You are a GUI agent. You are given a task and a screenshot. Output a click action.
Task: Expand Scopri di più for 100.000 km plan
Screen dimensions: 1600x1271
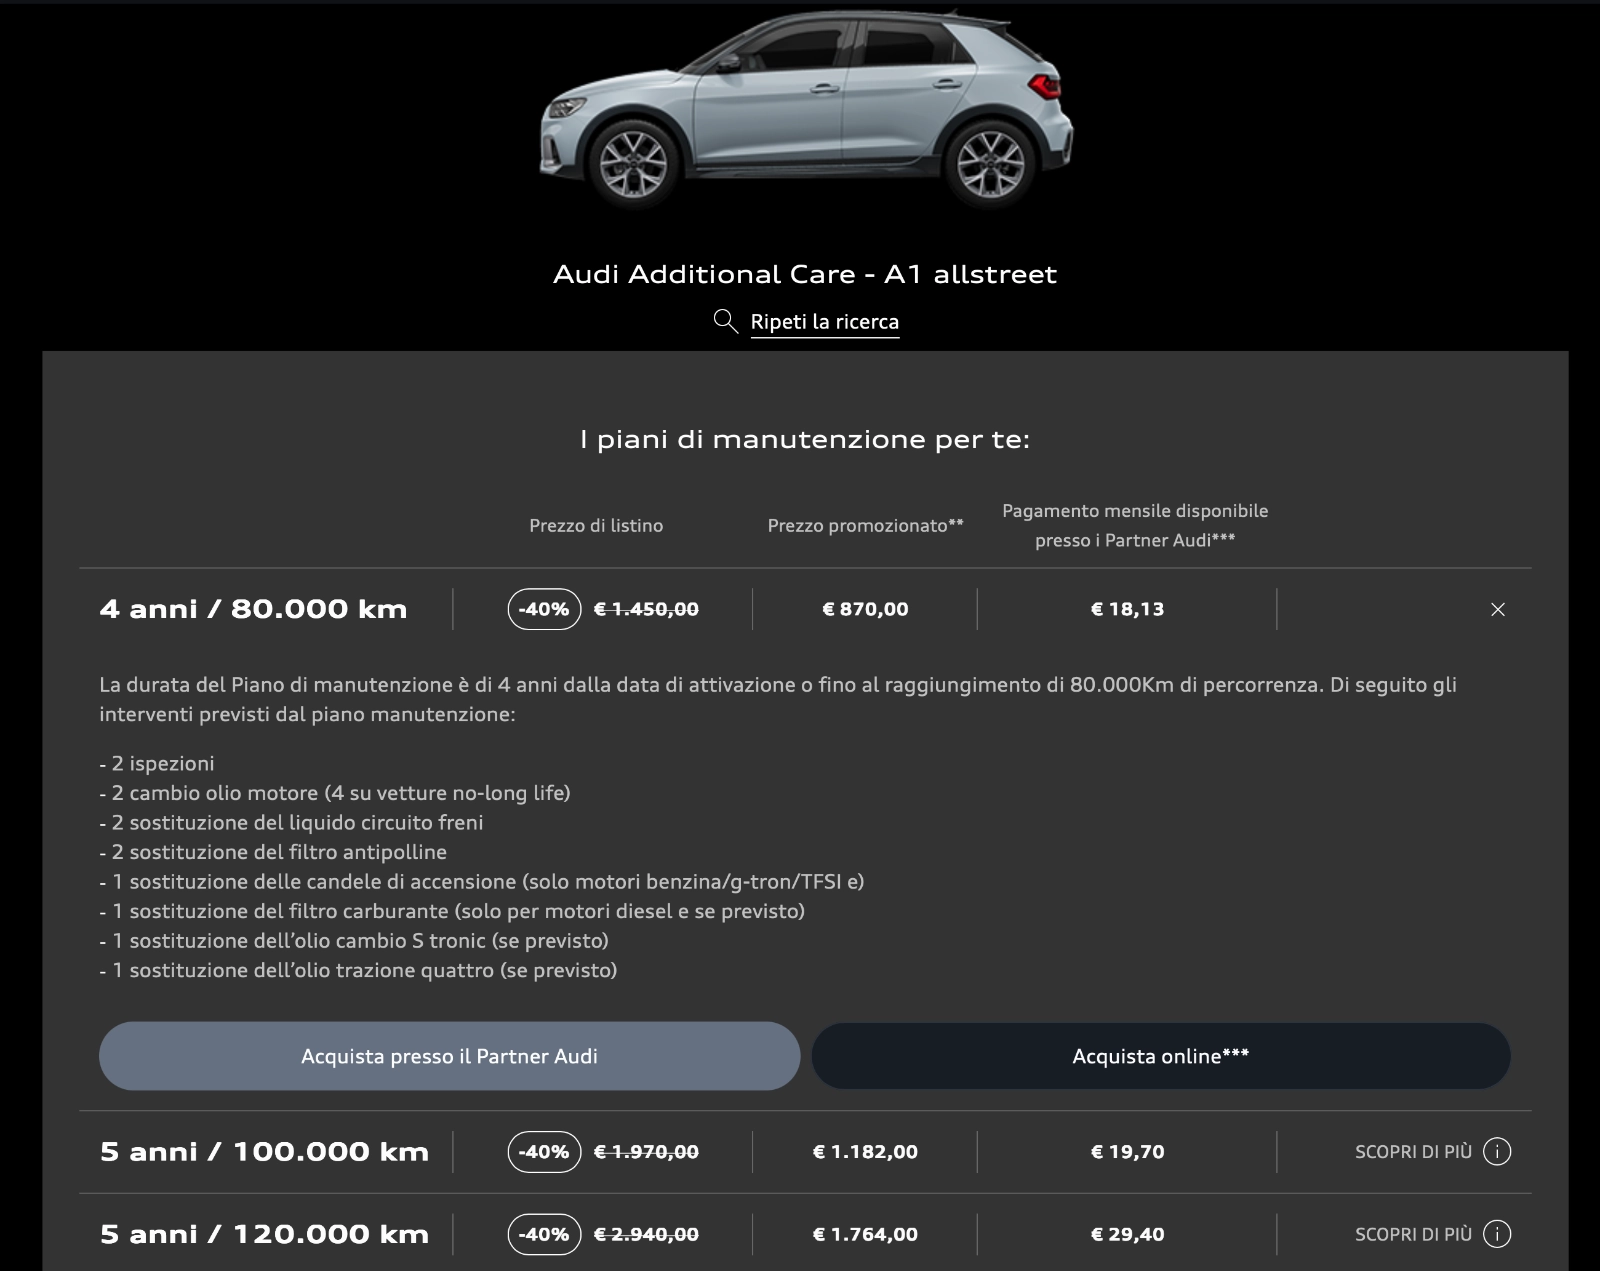point(1413,1152)
